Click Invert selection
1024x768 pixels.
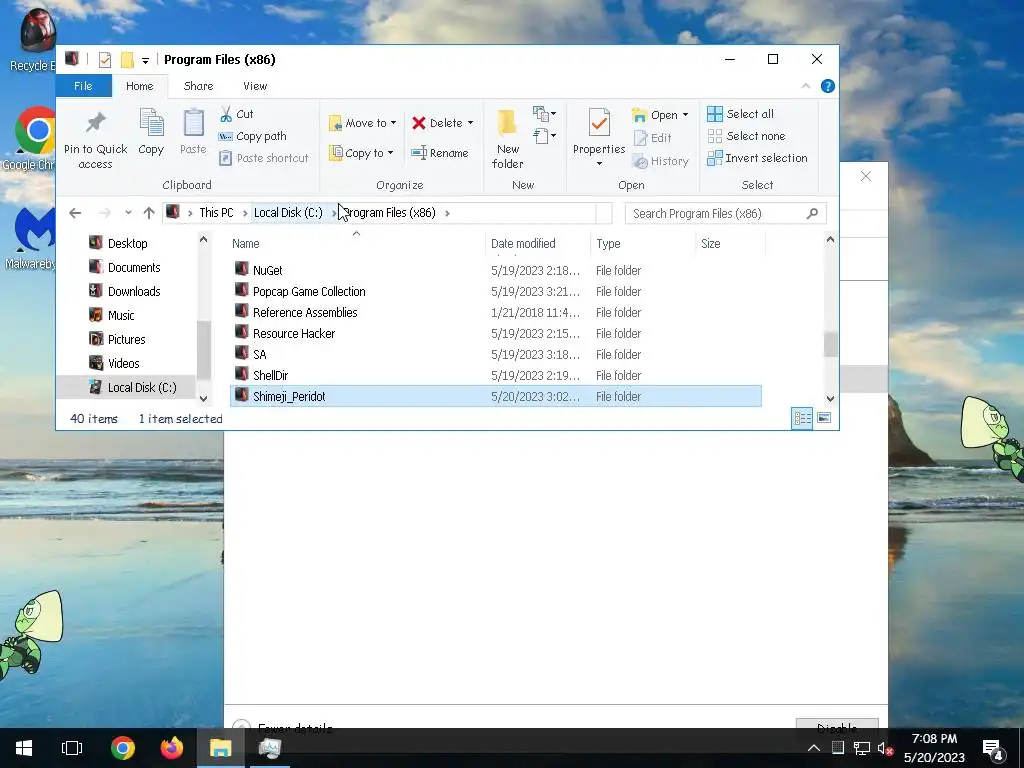click(x=758, y=158)
